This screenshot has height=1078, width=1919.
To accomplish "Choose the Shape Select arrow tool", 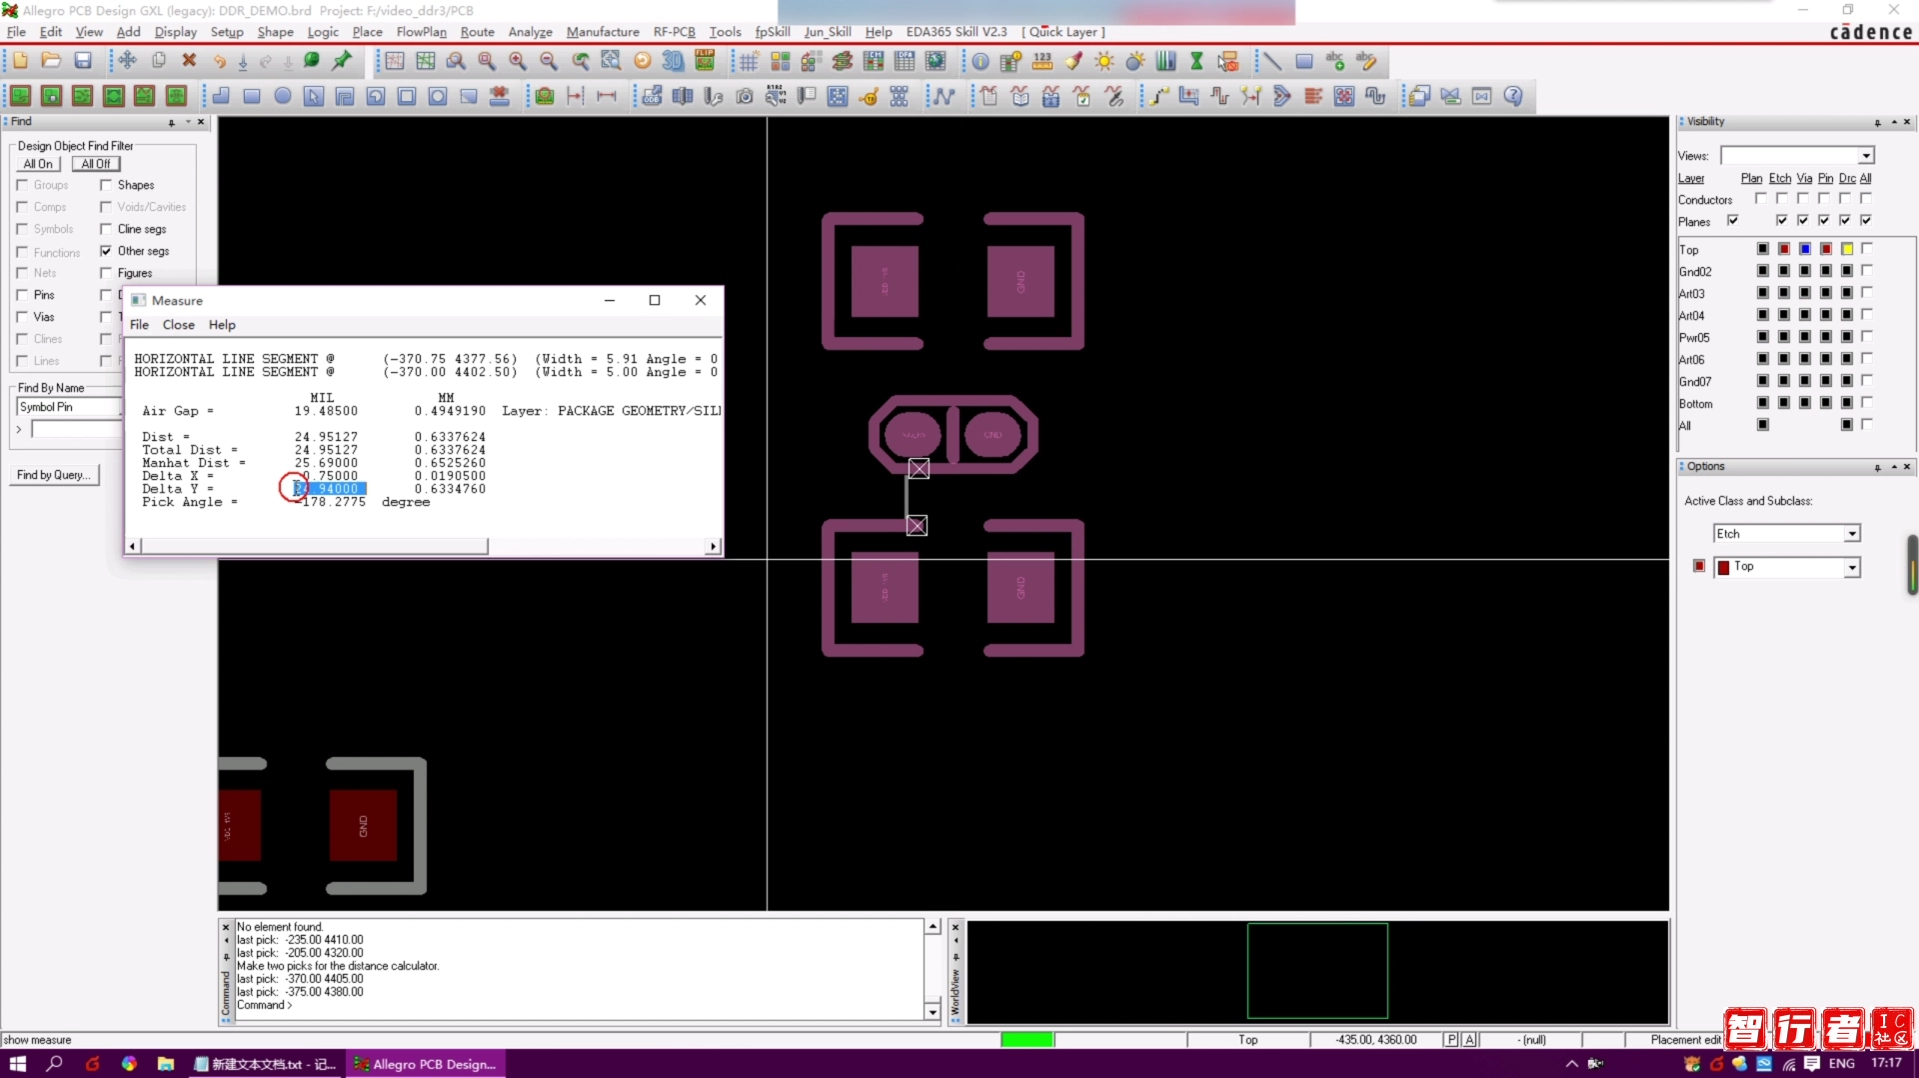I will [x=314, y=96].
